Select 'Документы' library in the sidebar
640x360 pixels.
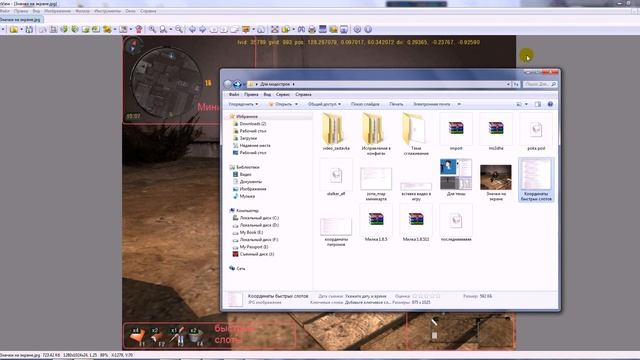click(247, 182)
